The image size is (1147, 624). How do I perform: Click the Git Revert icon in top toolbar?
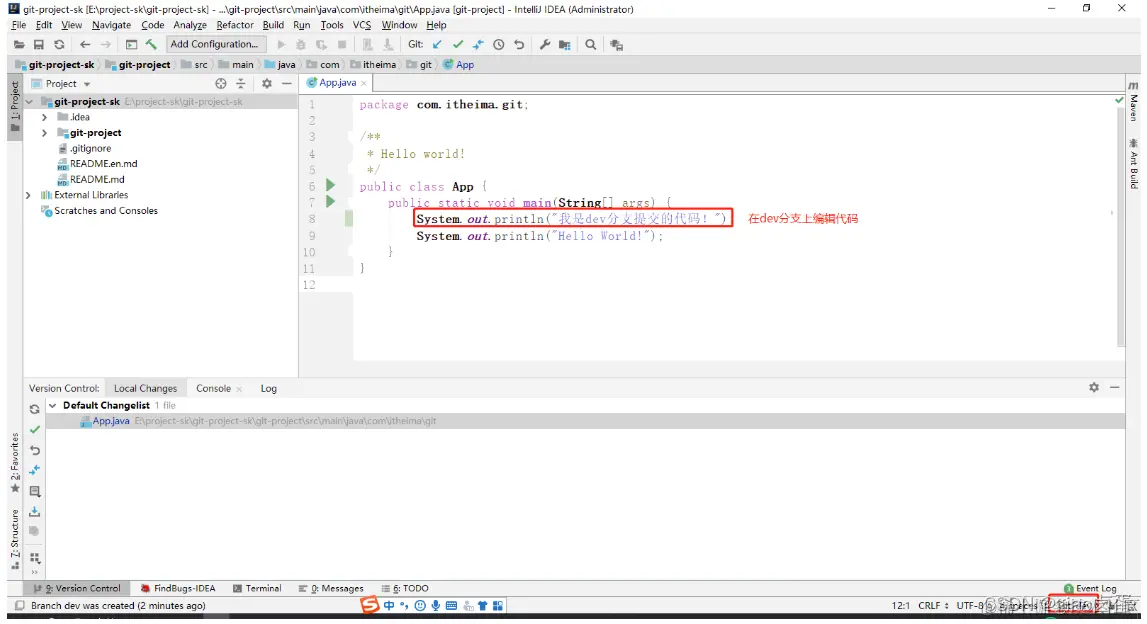click(519, 45)
